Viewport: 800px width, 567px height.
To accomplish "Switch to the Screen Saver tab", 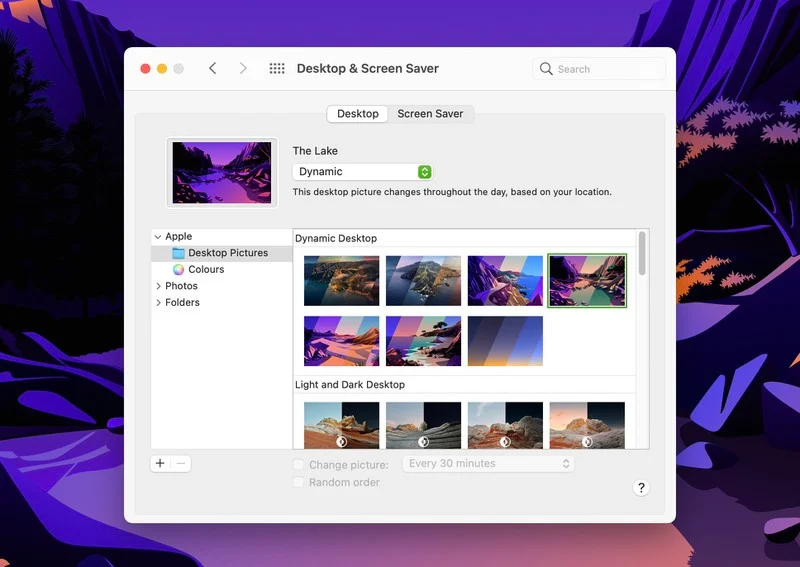I will click(x=430, y=114).
